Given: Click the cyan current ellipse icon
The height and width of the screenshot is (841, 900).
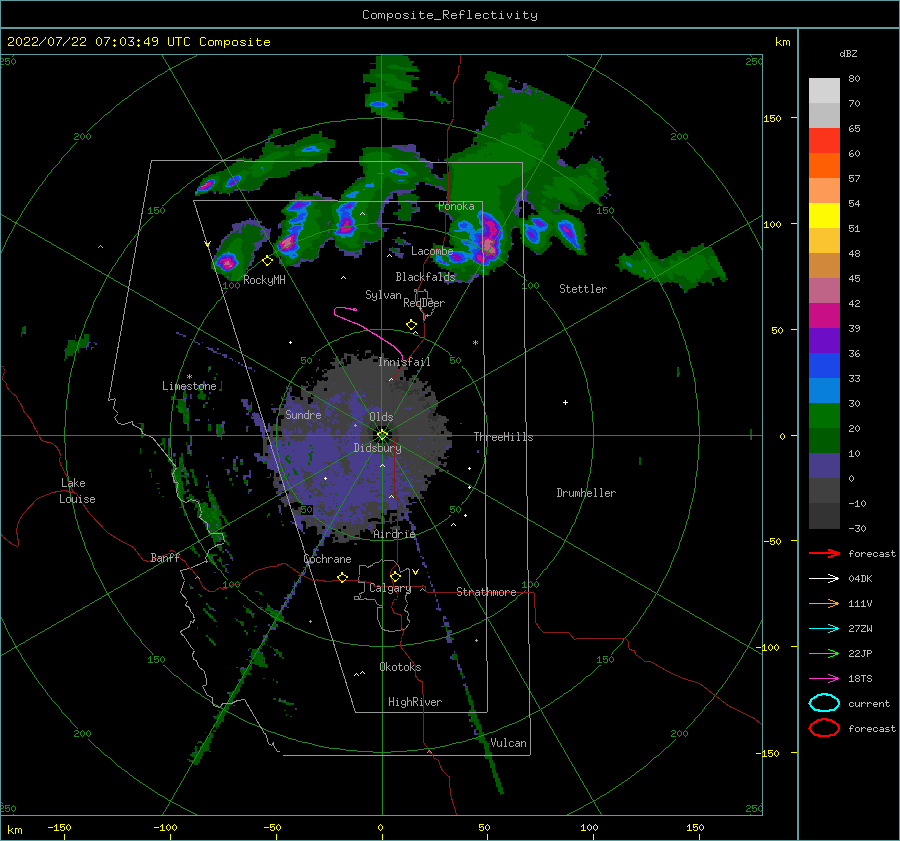Looking at the screenshot, I should coord(824,703).
